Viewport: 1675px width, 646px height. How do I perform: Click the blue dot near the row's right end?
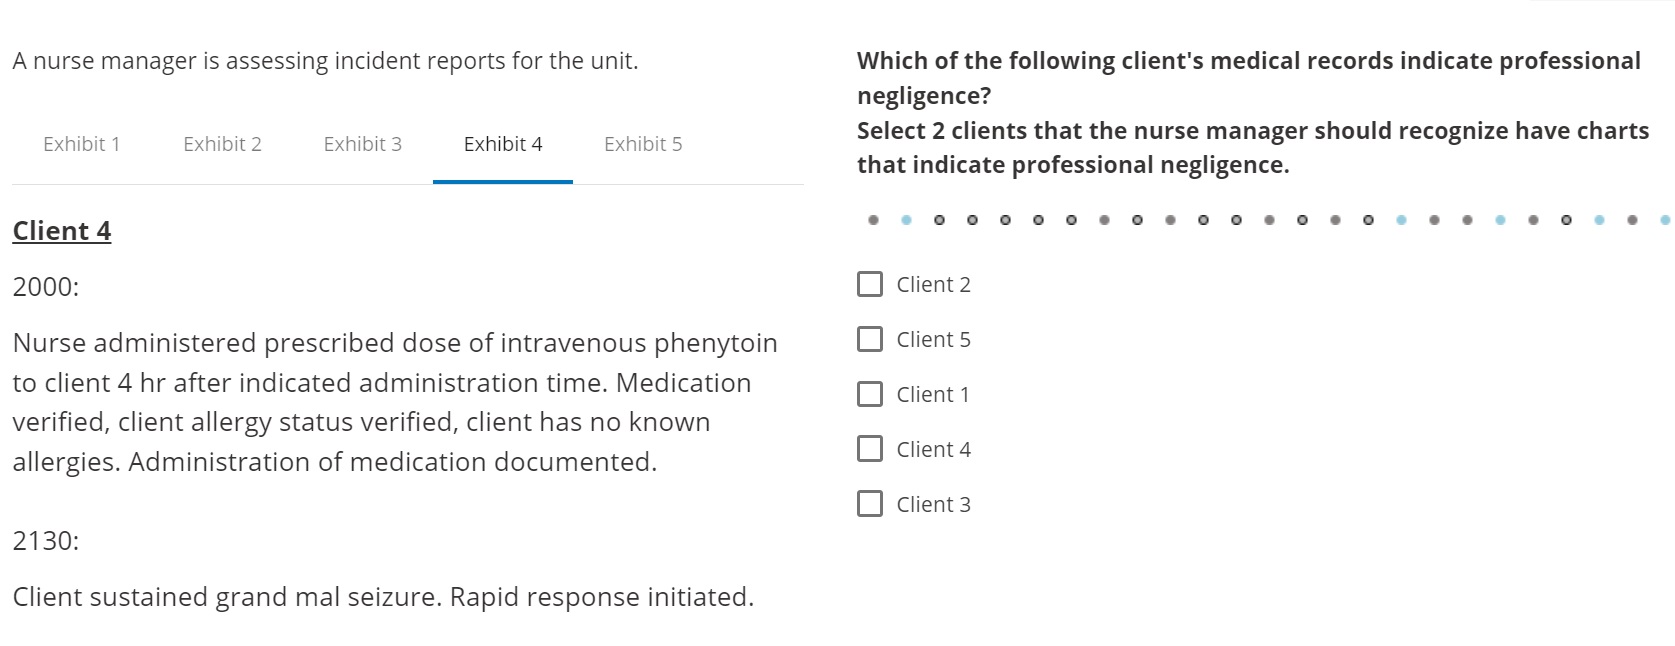(1598, 218)
